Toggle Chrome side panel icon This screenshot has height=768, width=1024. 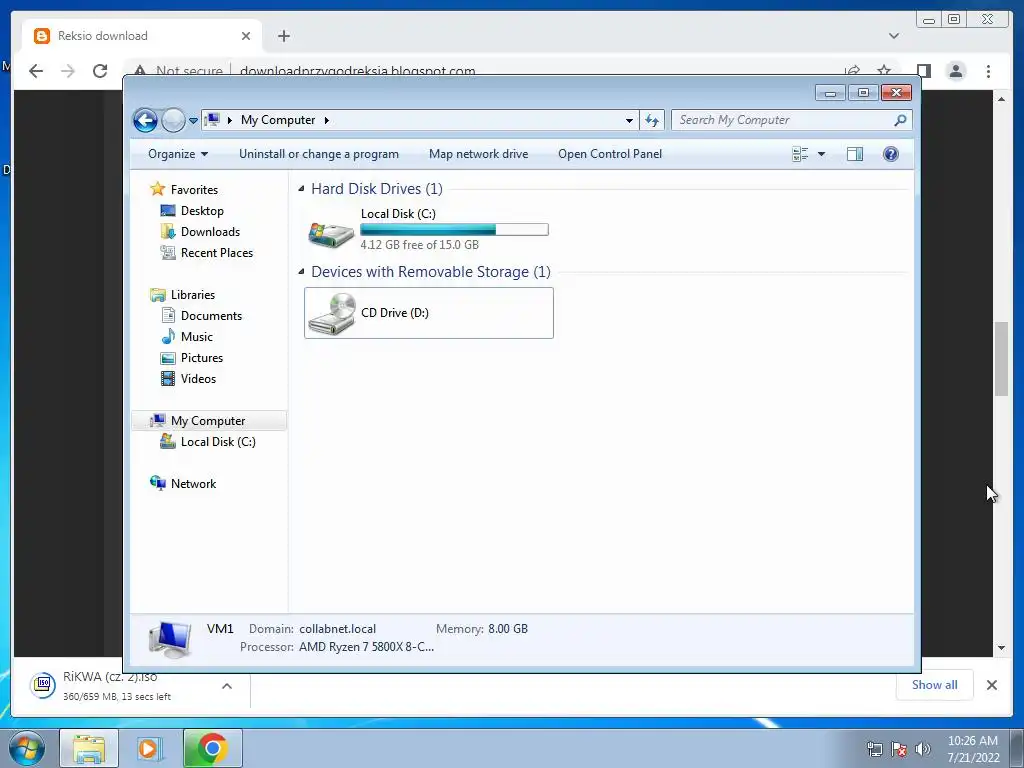923,71
